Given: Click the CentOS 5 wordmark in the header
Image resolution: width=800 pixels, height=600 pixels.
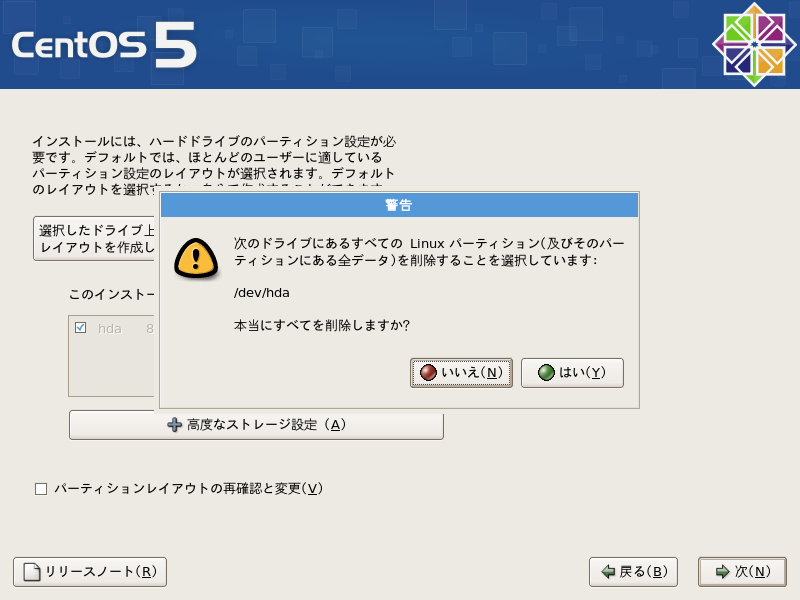Looking at the screenshot, I should pyautogui.click(x=104, y=45).
